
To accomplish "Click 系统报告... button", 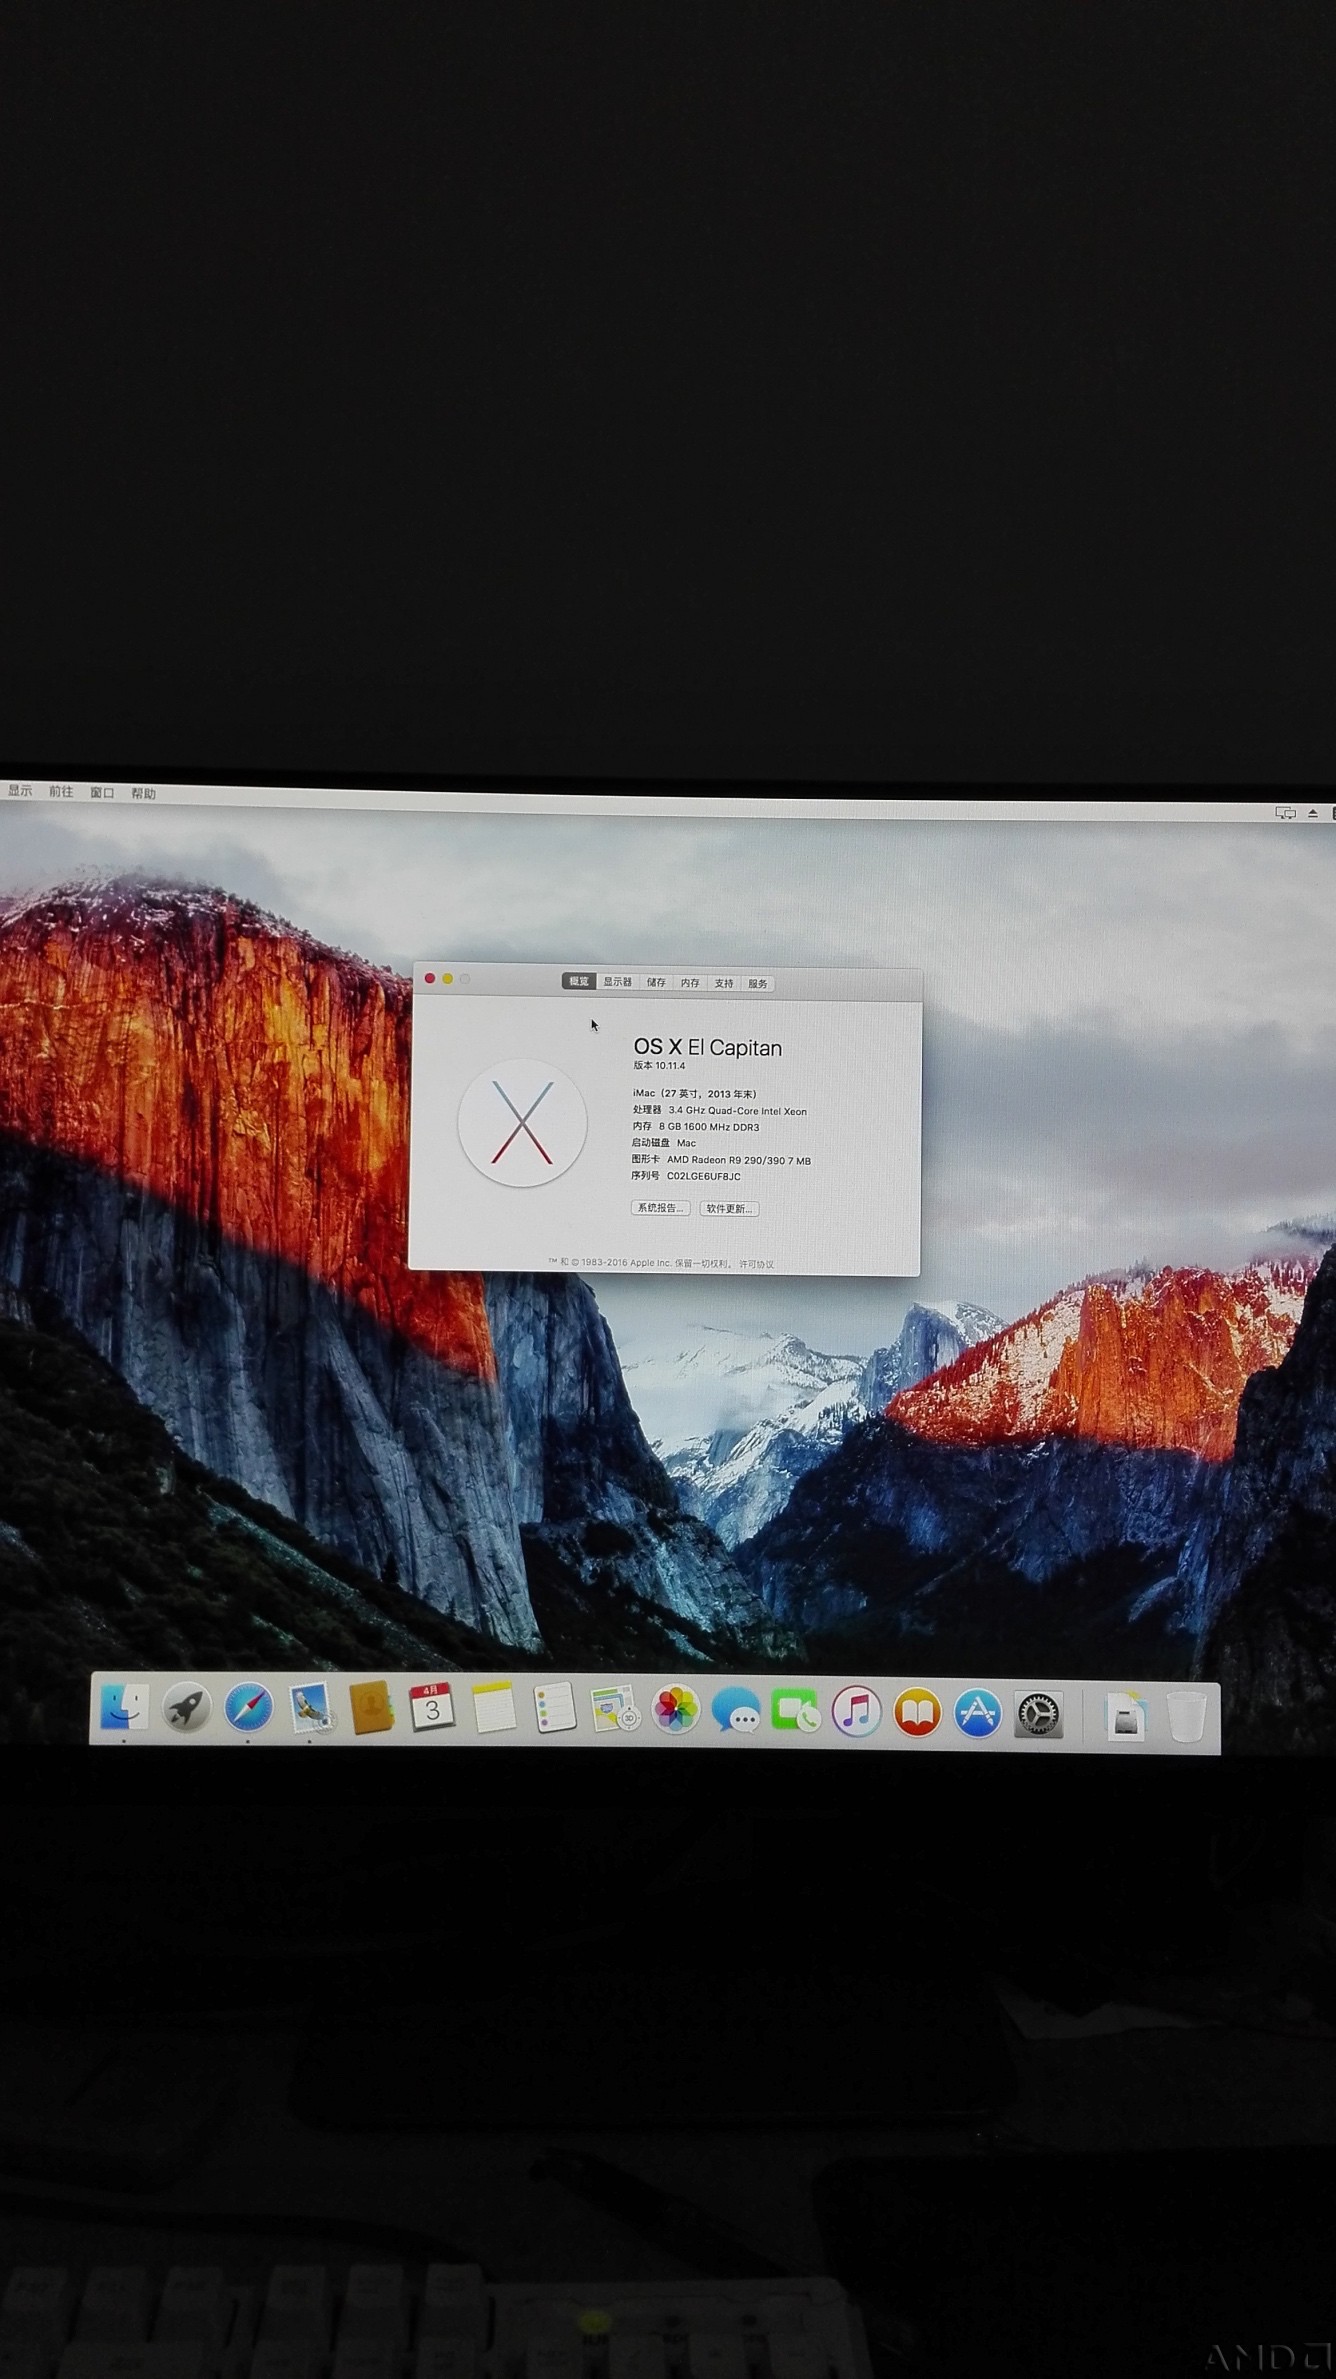I will pyautogui.click(x=661, y=1208).
